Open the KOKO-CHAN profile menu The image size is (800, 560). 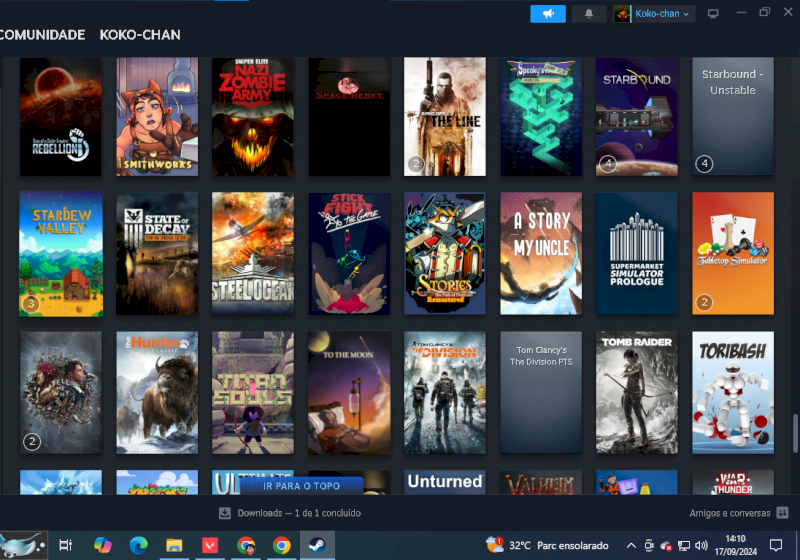(x=140, y=35)
